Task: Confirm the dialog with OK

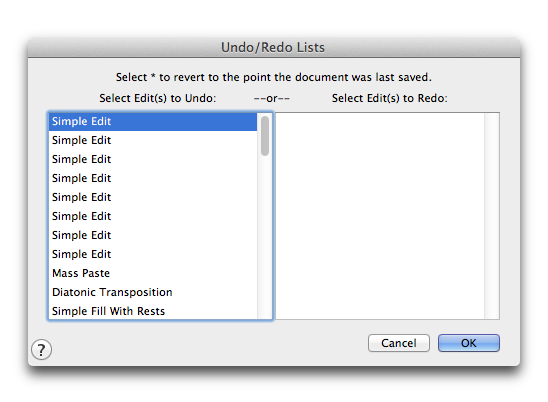Action: point(469,343)
